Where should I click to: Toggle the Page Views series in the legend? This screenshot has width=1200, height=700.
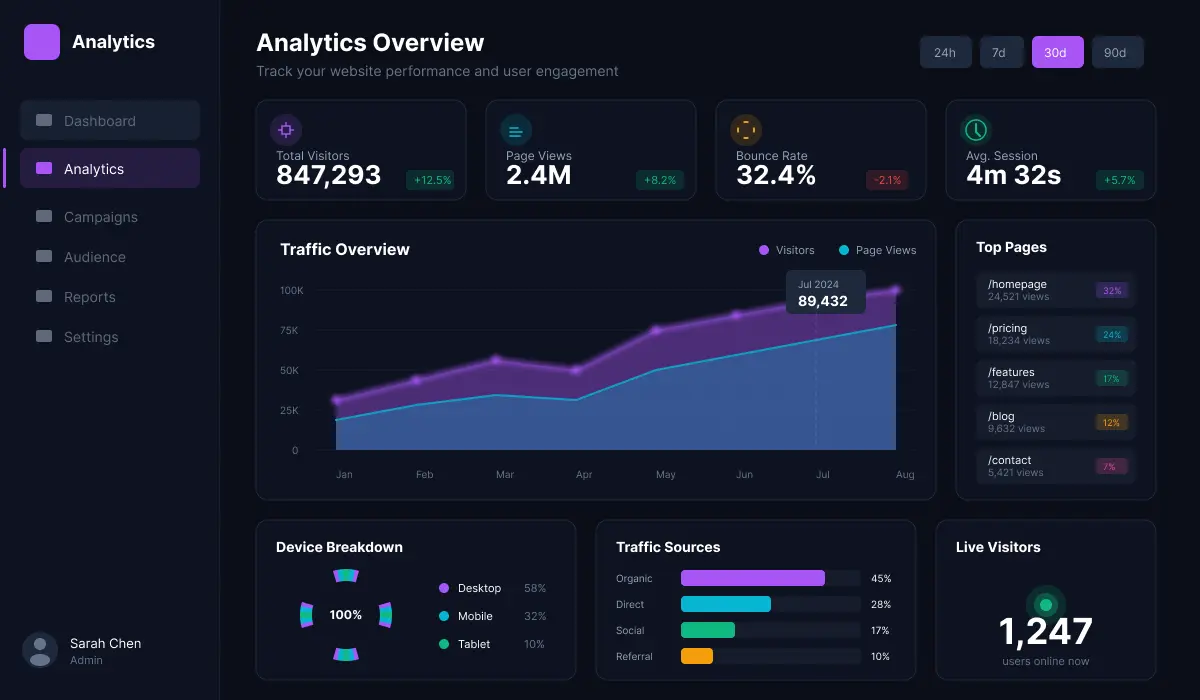[x=877, y=250]
